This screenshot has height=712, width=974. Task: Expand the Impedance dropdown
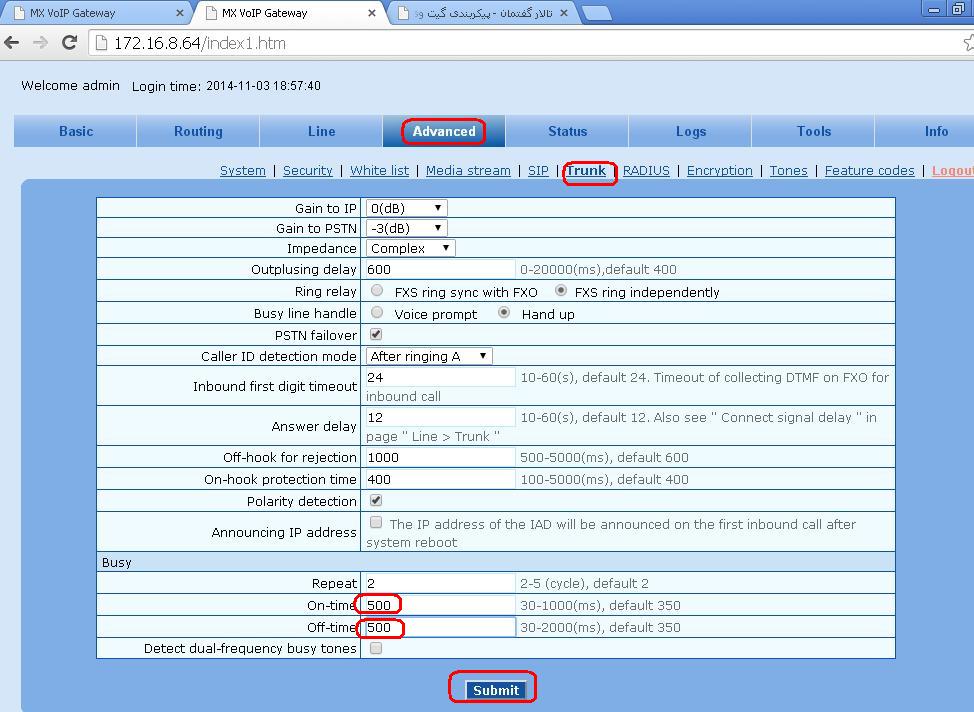pyautogui.click(x=410, y=248)
